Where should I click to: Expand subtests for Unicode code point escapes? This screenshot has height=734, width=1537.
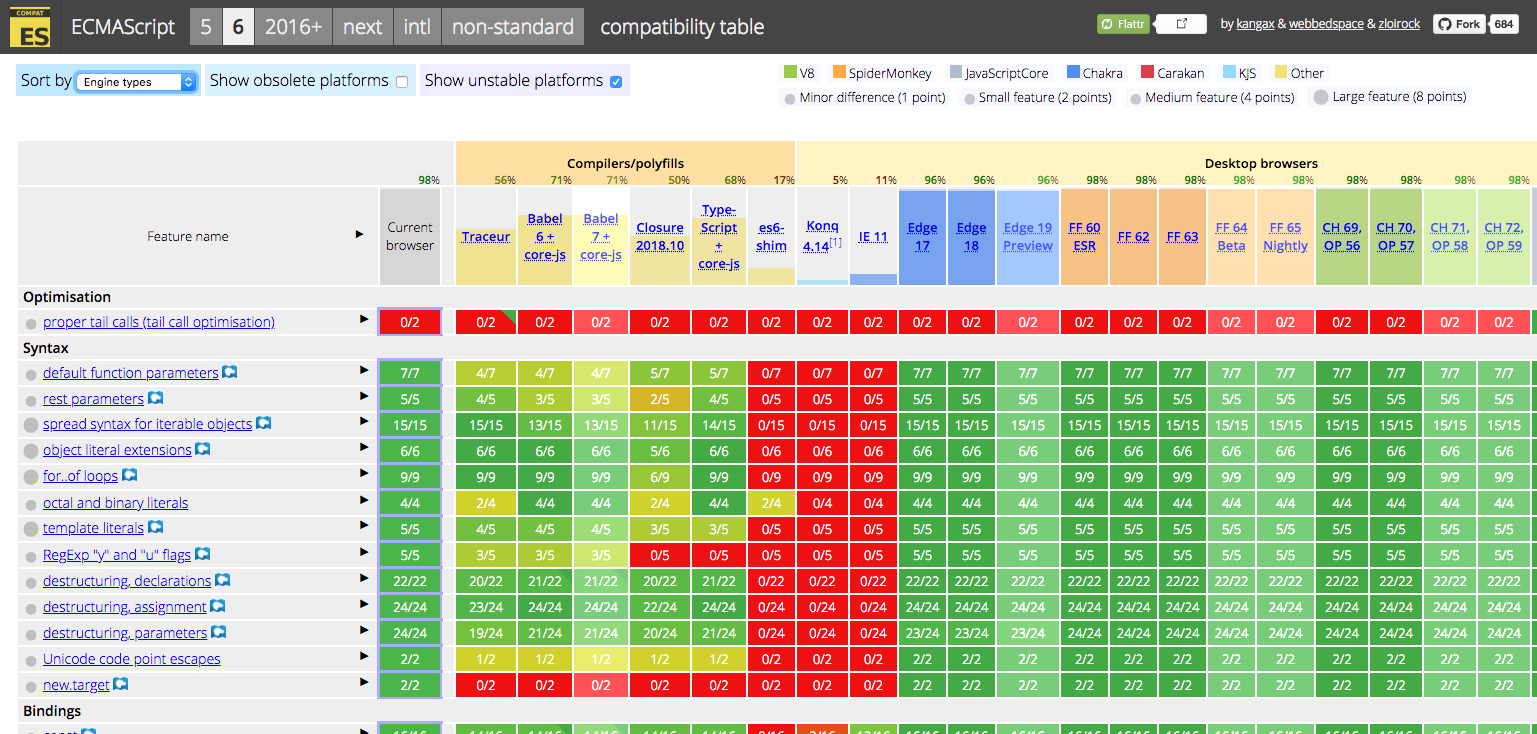(364, 656)
